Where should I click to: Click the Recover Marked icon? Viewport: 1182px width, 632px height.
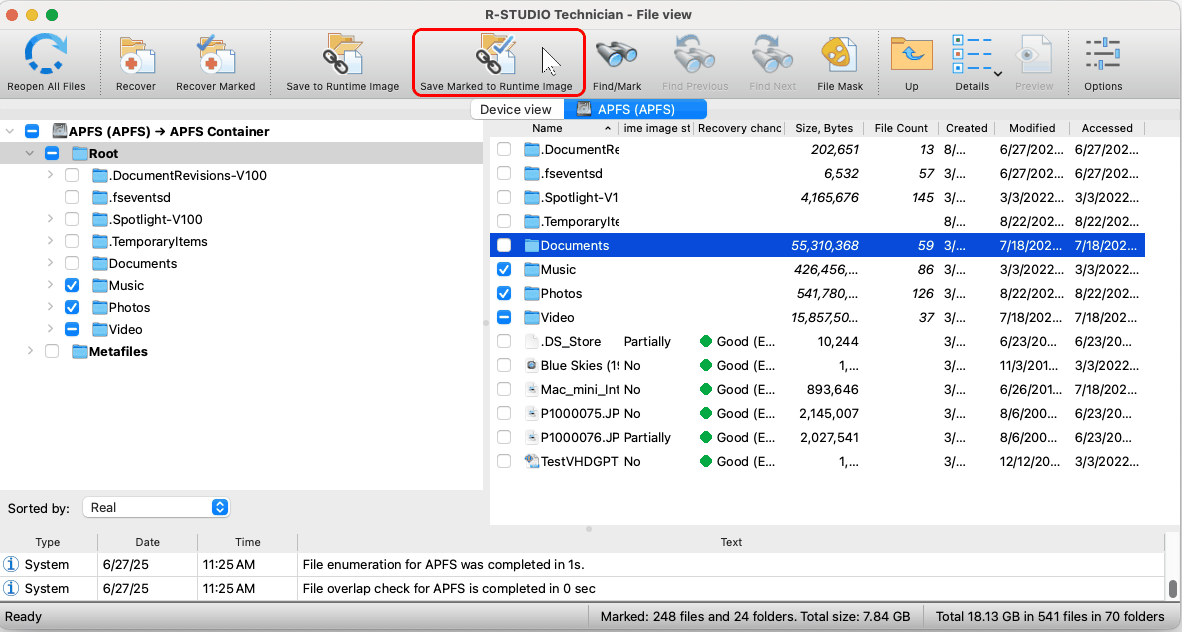[x=215, y=58]
